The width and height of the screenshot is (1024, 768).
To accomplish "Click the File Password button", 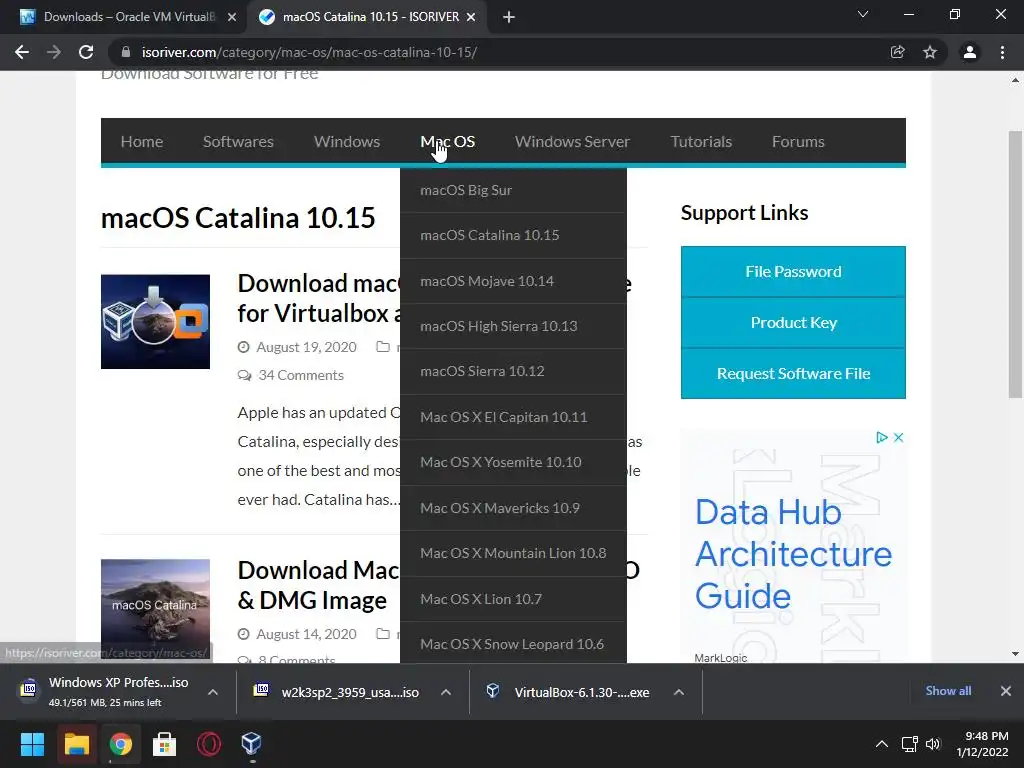I will pyautogui.click(x=793, y=272).
